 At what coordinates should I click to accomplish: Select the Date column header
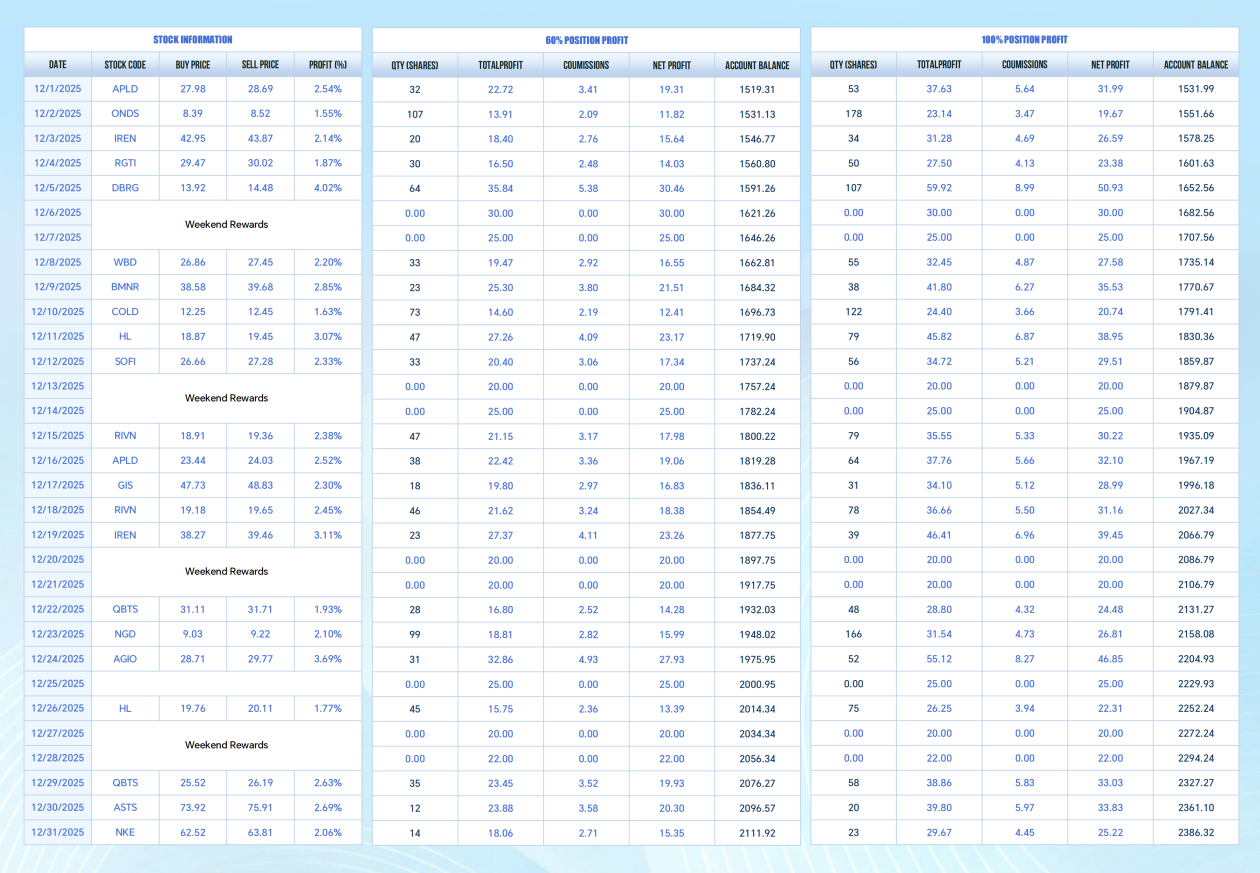click(x=58, y=65)
